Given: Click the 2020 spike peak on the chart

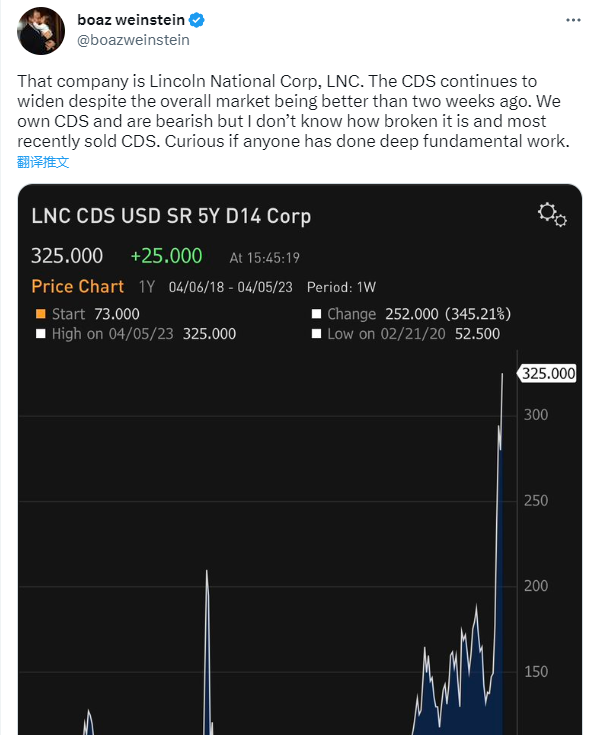Looking at the screenshot, I should 207,572.
